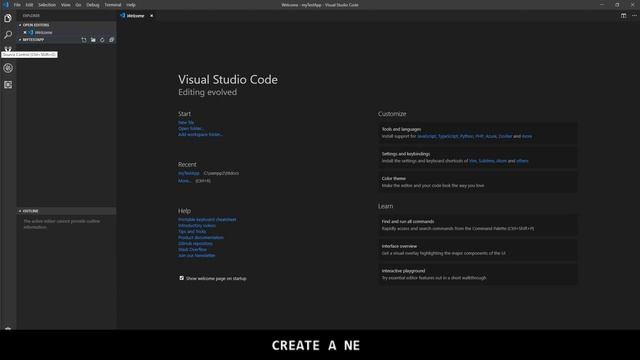Screen dimensions: 640x360
Task: Collapse the OPEN EDITORS section
Action: [36, 25]
